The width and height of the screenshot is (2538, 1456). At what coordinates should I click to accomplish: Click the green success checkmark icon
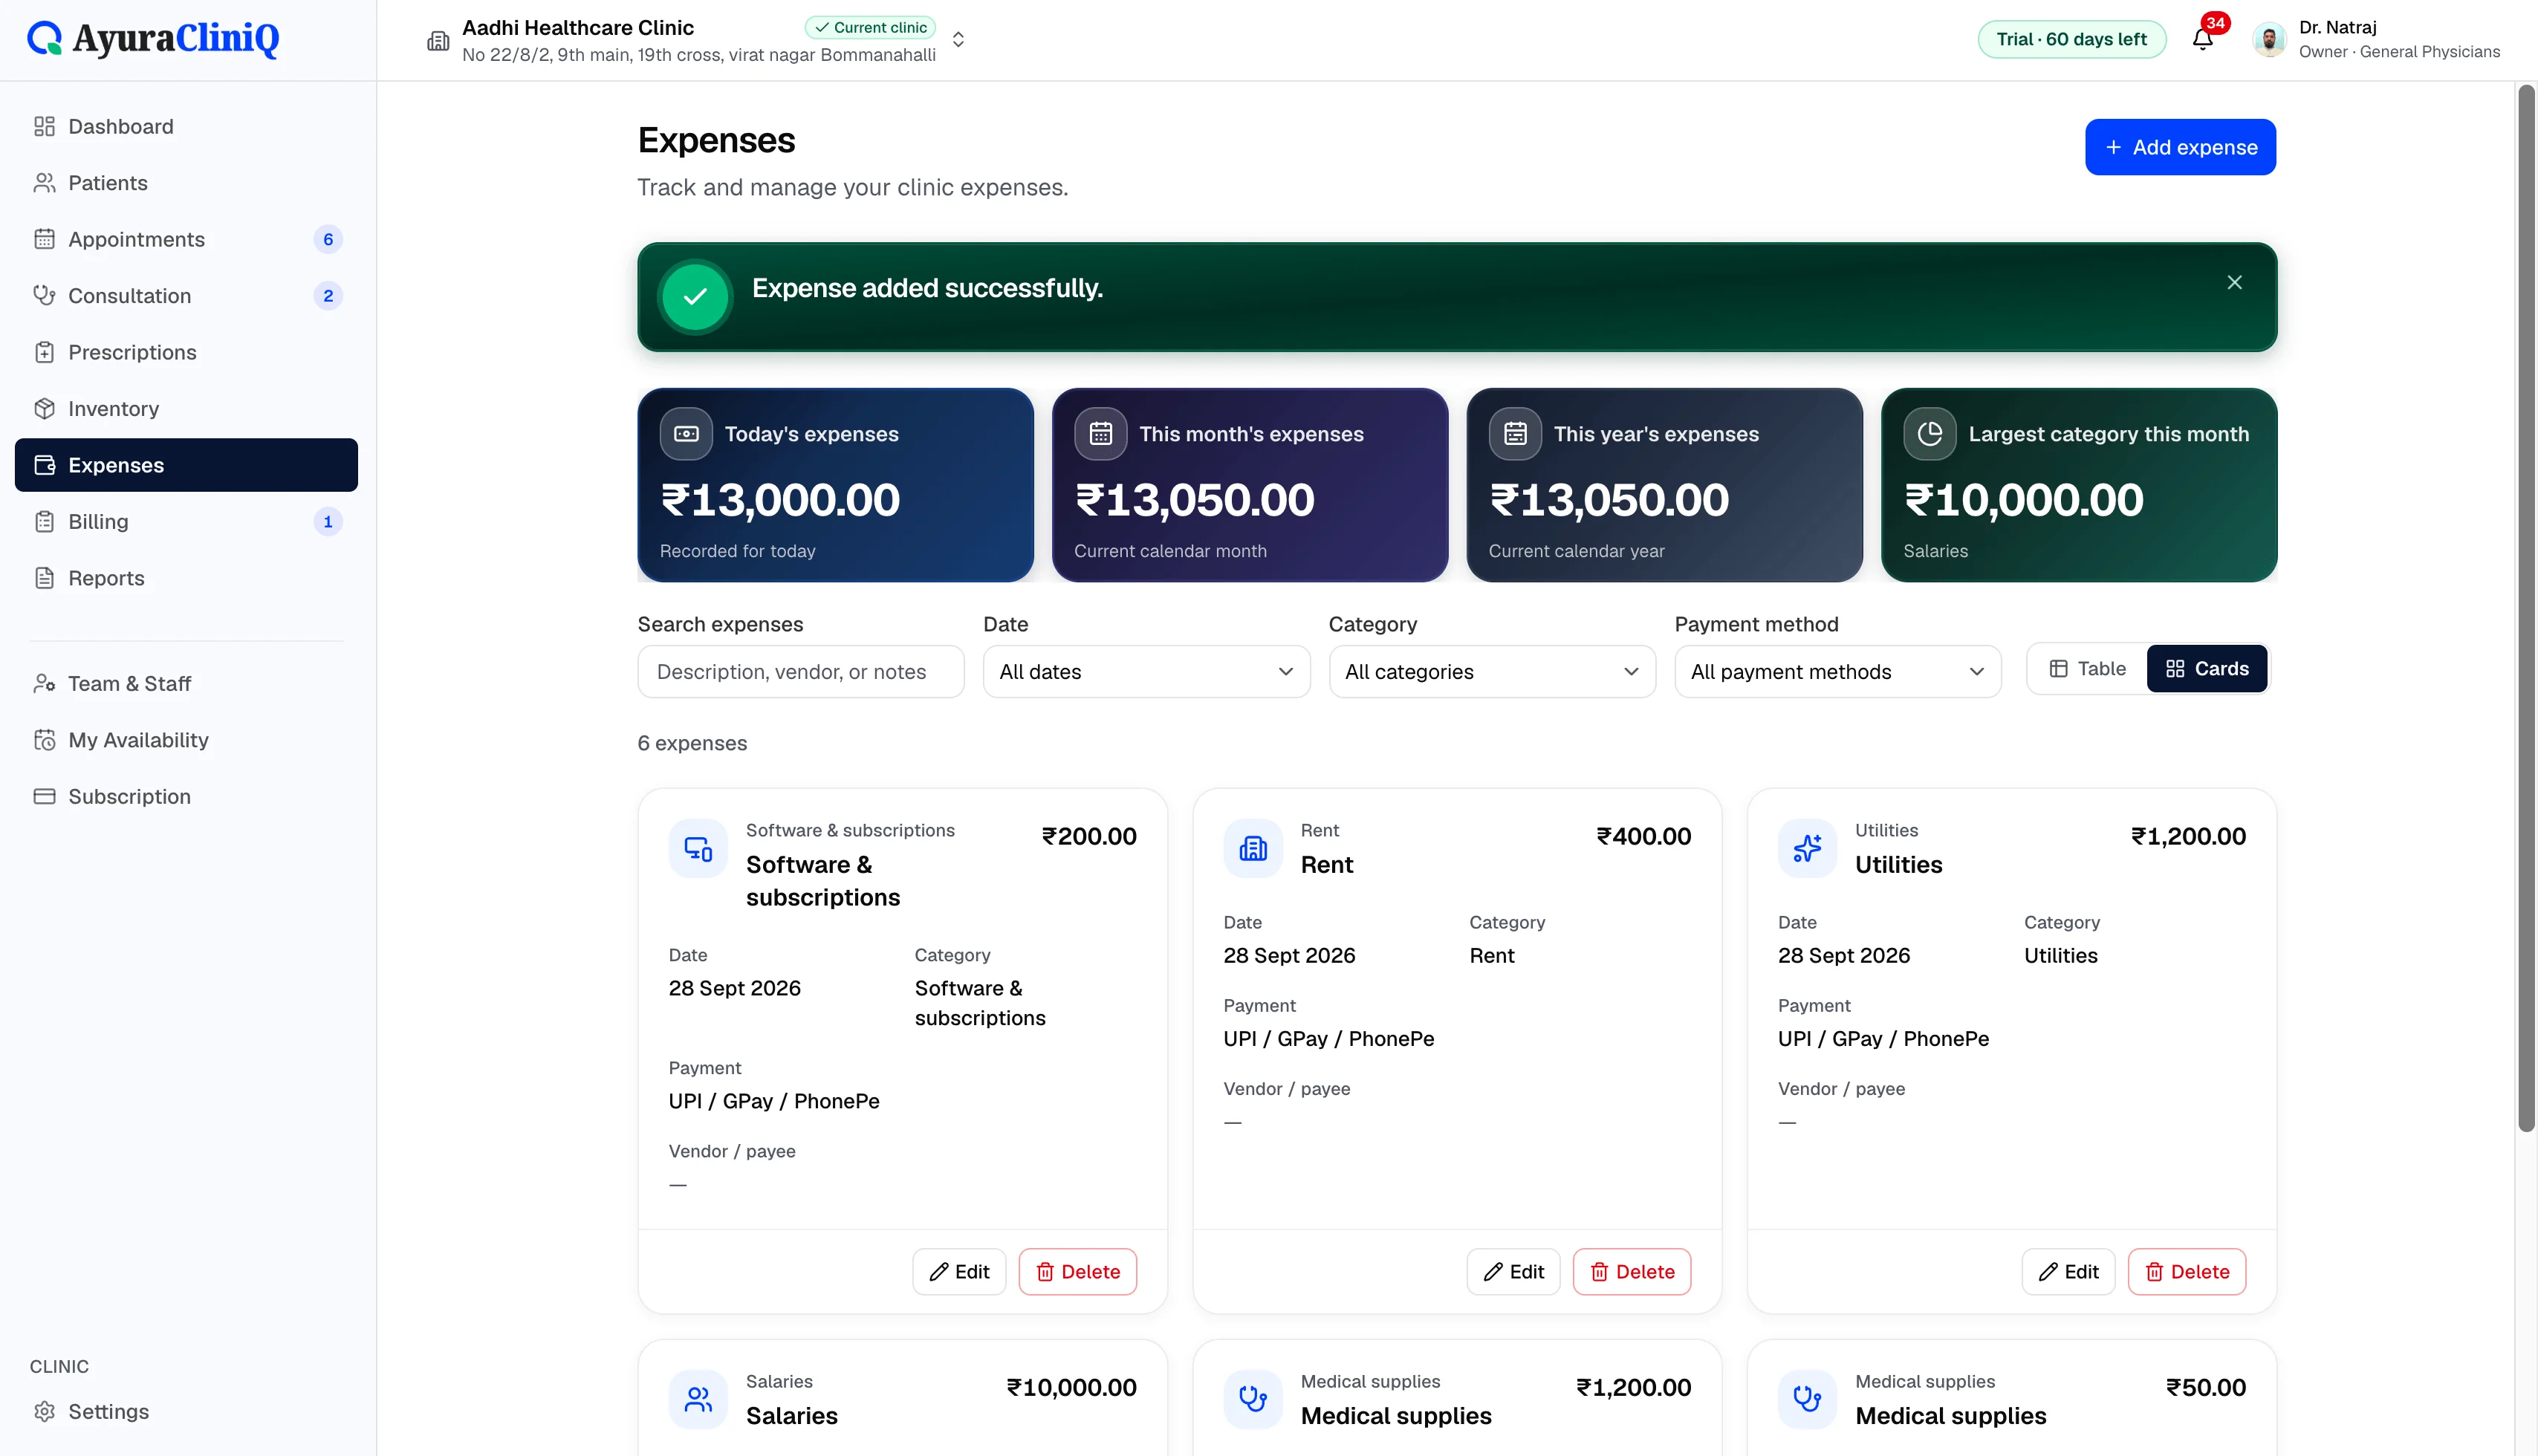pyautogui.click(x=695, y=297)
